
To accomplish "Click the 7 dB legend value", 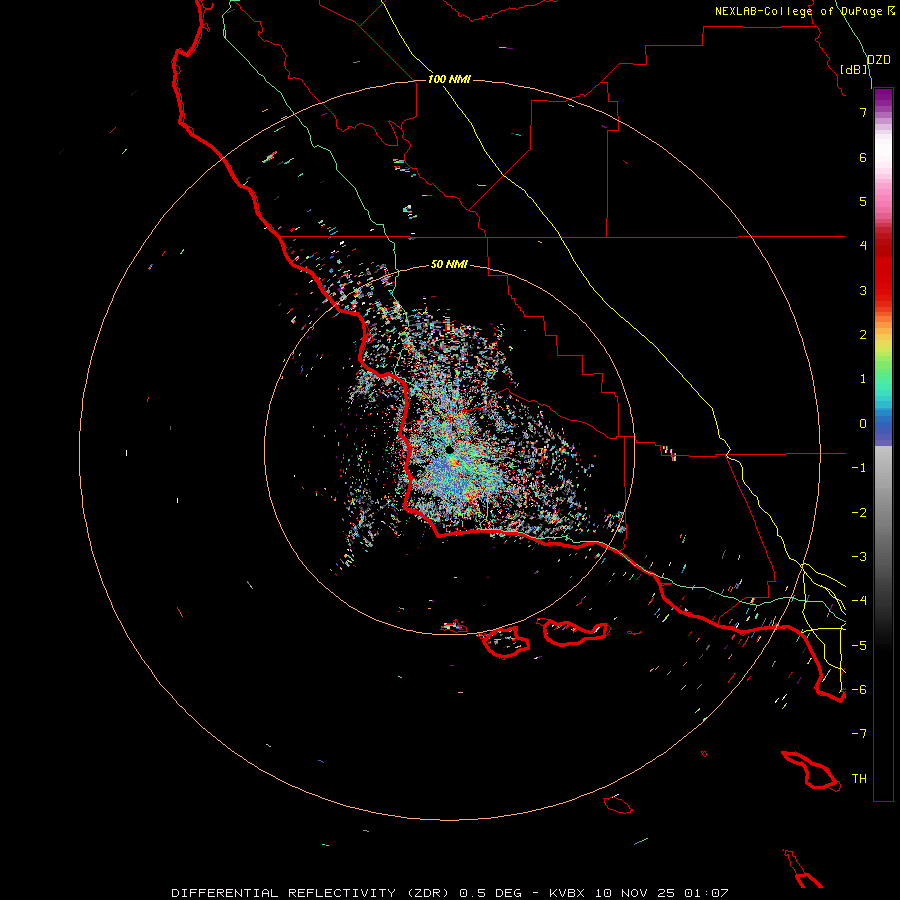I will [x=863, y=112].
